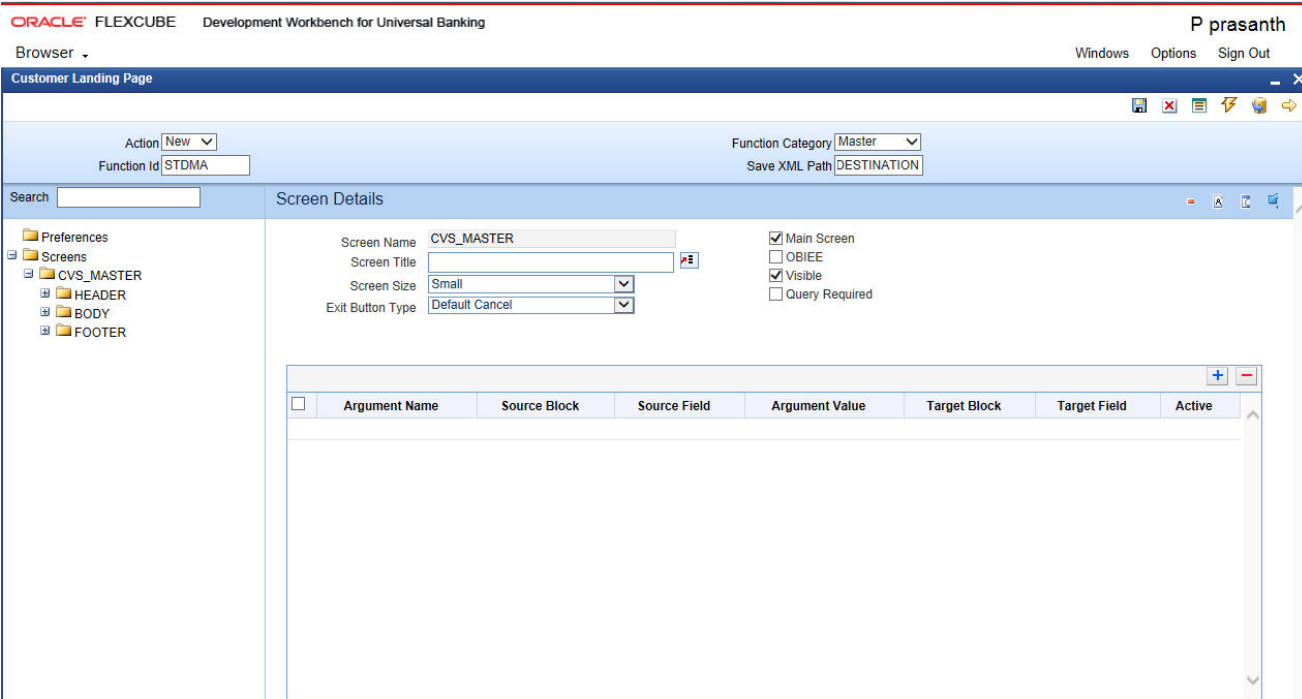Click the Target Field column header

(1092, 406)
